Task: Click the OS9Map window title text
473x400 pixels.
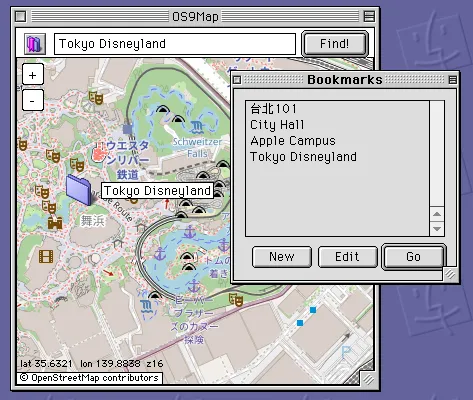Action: tap(195, 16)
